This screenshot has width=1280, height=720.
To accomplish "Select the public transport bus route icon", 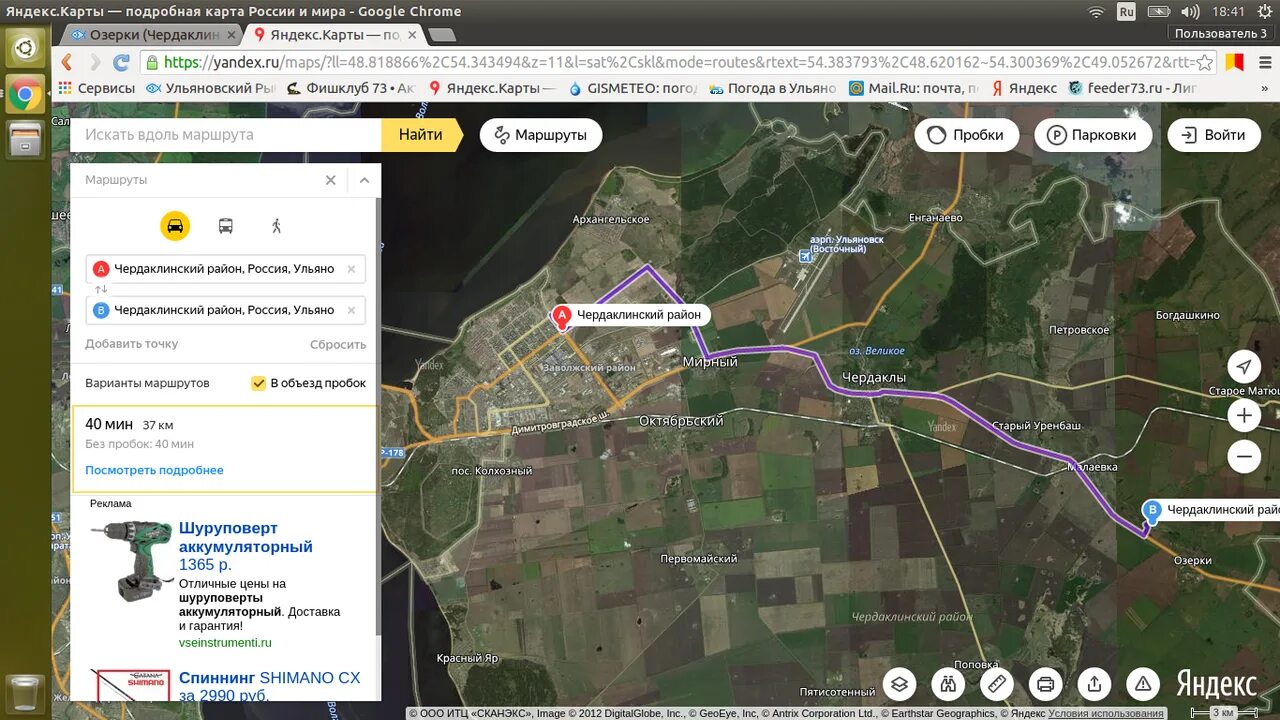I will click(x=226, y=226).
